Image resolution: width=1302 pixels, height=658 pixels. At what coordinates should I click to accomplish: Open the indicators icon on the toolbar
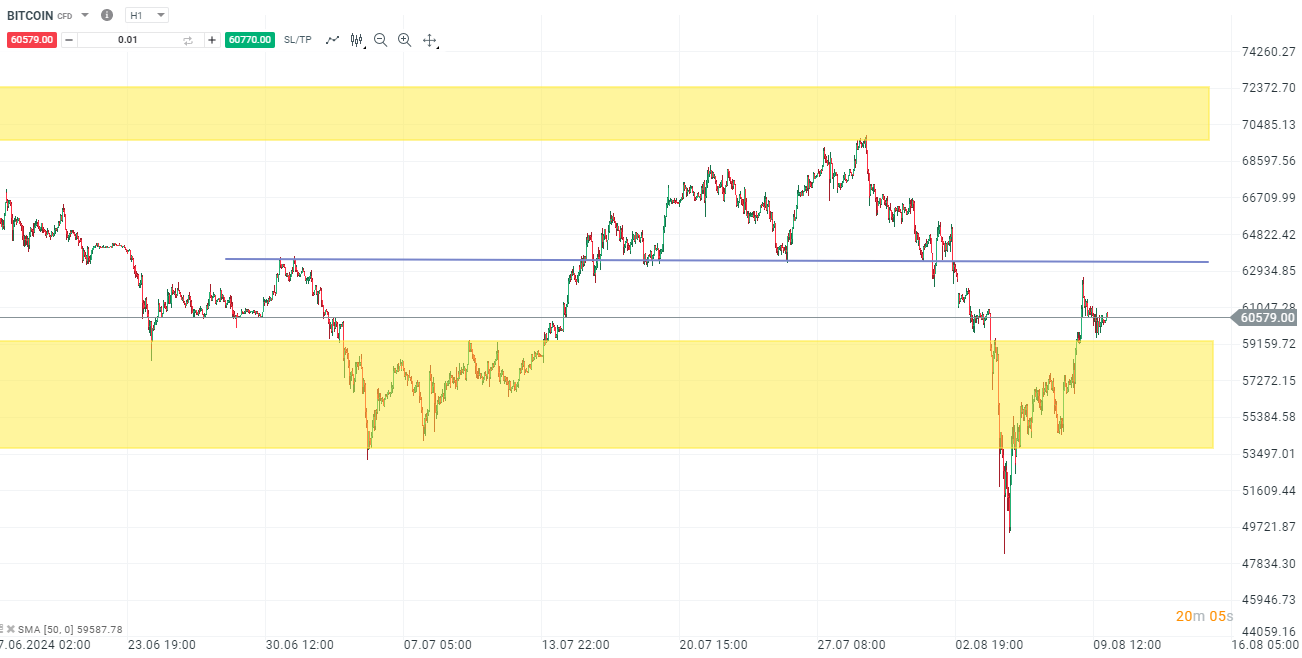(x=356, y=39)
